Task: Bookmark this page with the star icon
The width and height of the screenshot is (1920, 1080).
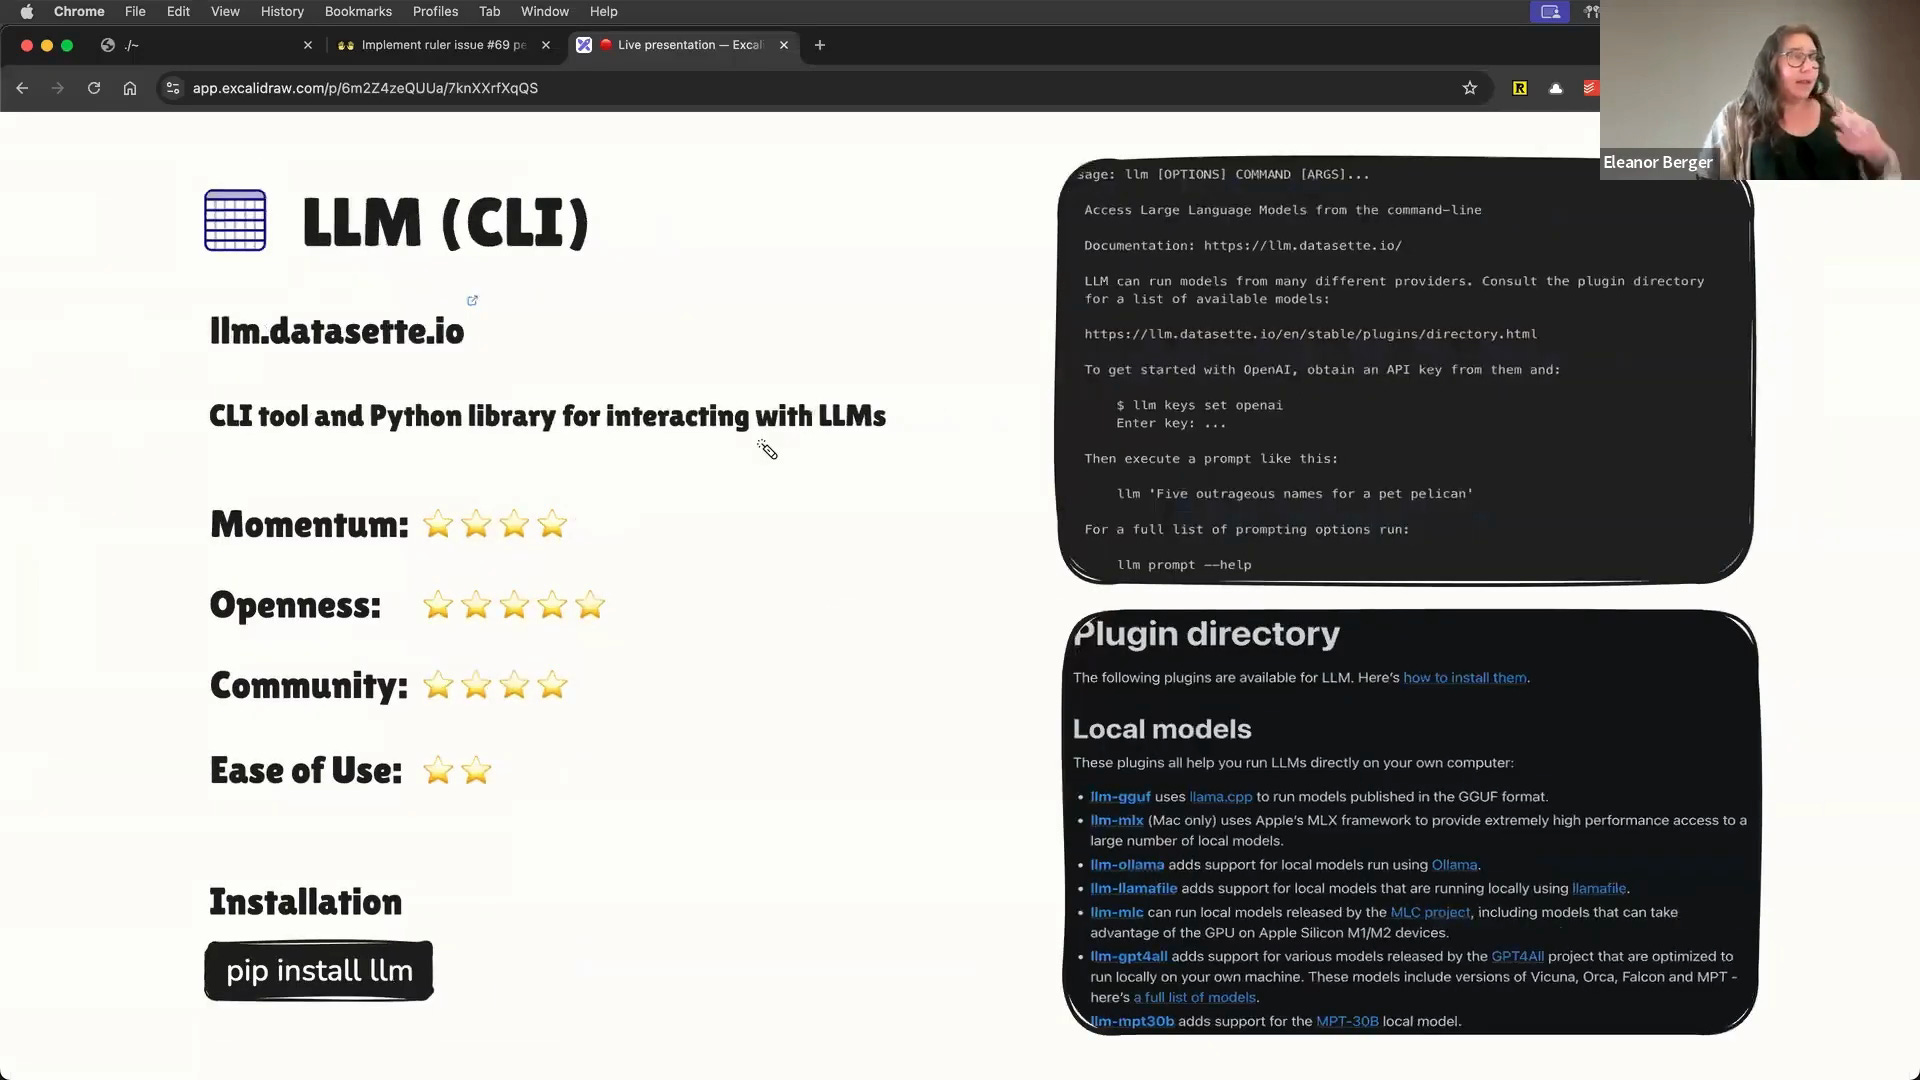Action: coord(1469,88)
